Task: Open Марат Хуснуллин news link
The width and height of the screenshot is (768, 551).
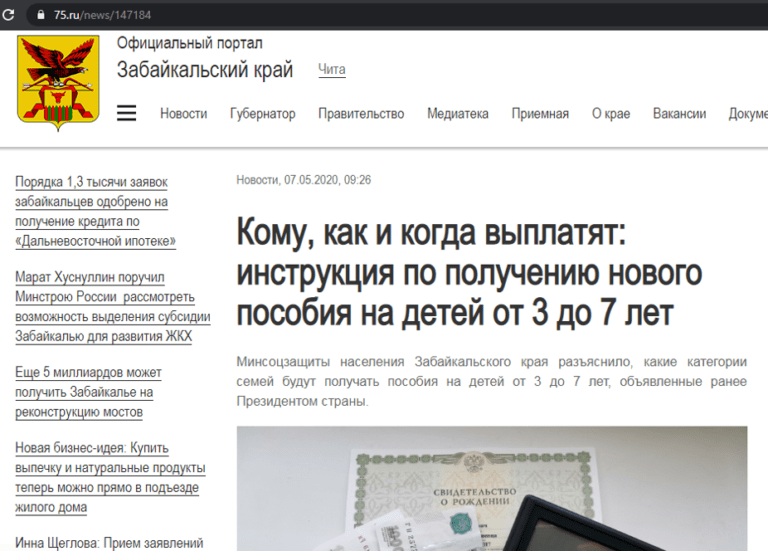Action: (113, 307)
